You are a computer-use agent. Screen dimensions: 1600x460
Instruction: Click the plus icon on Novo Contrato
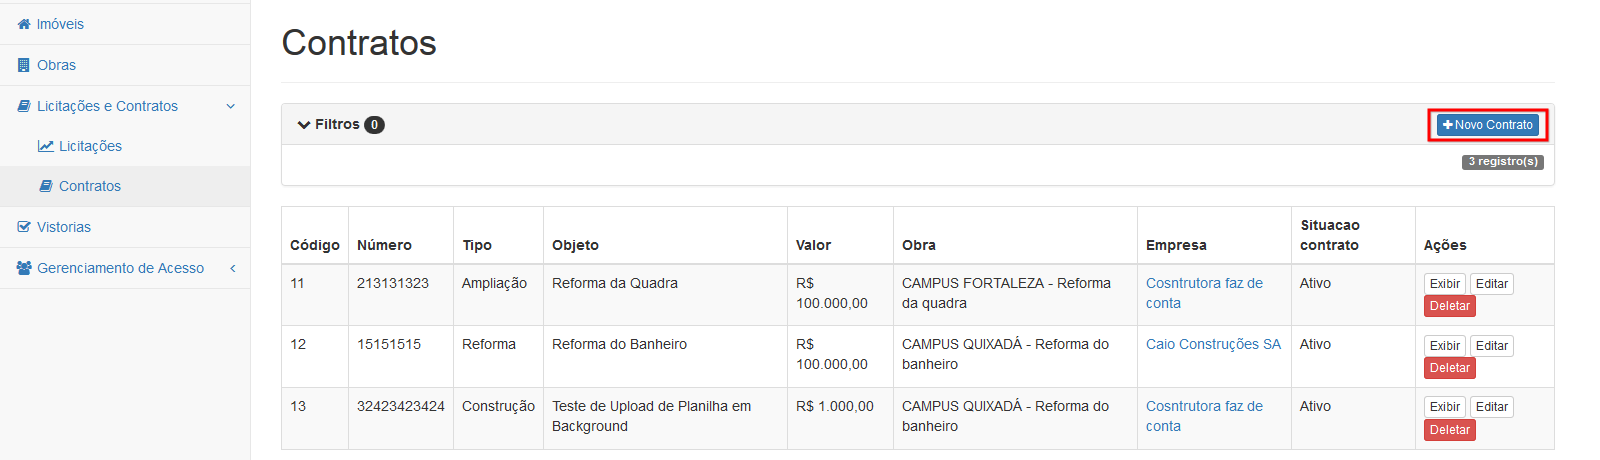[x=1448, y=125]
